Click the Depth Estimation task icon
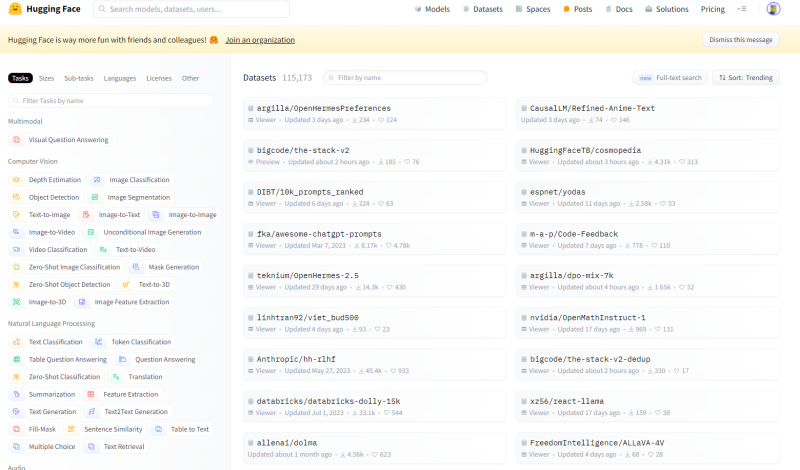The width and height of the screenshot is (800, 470). pos(17,180)
